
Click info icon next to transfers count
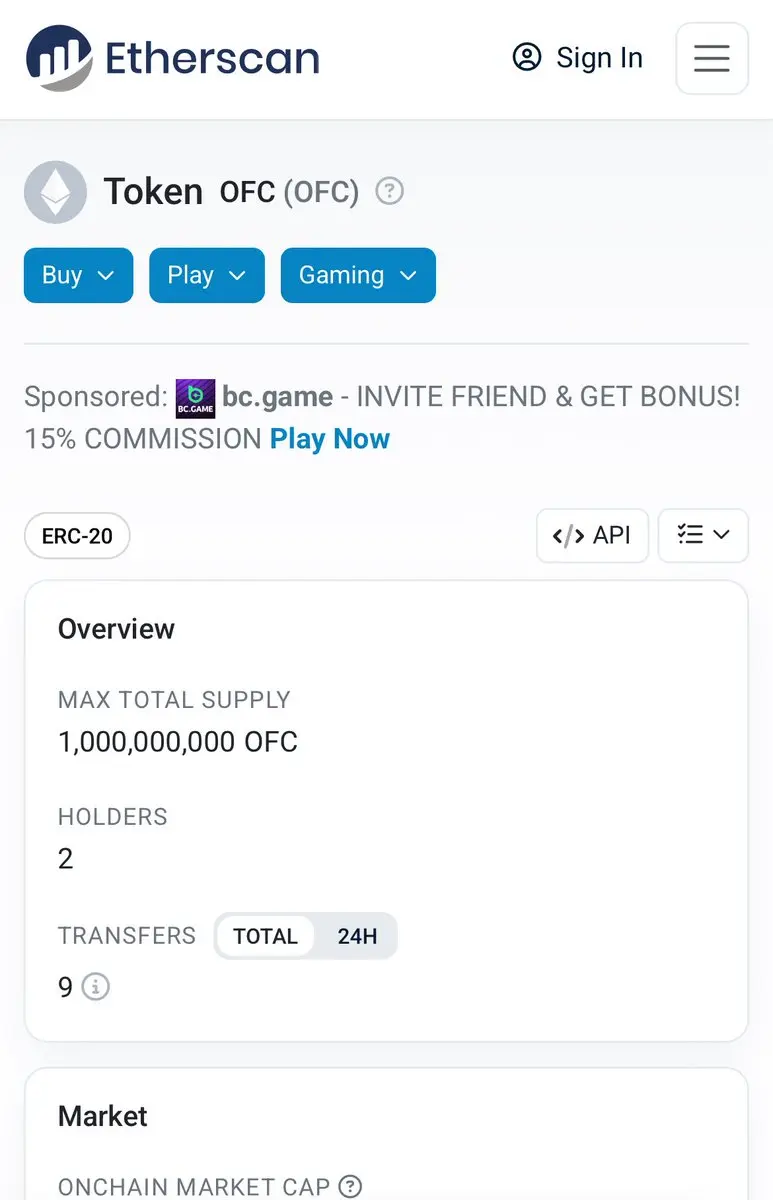[x=95, y=987]
